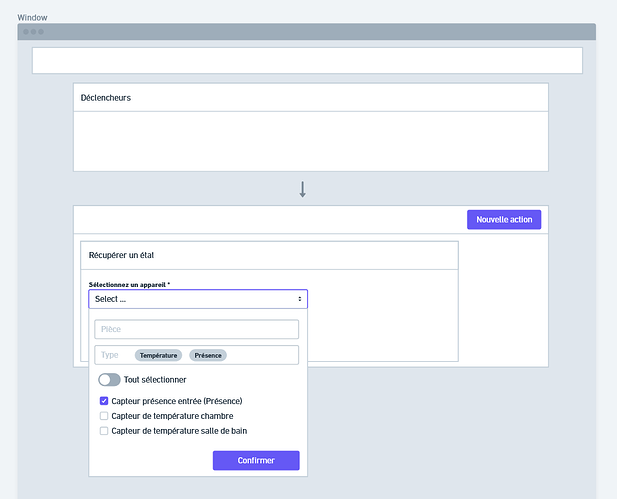617x499 pixels.
Task: Uncheck Capteur présence entrée (Présence)
Action: 105,401
